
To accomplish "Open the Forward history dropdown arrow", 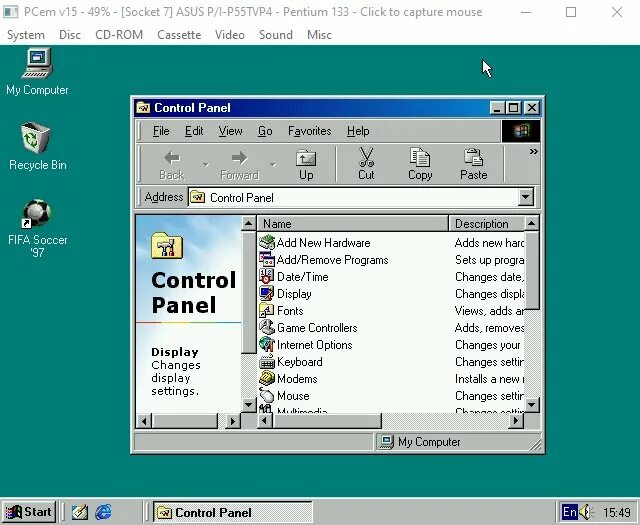I will (x=273, y=165).
